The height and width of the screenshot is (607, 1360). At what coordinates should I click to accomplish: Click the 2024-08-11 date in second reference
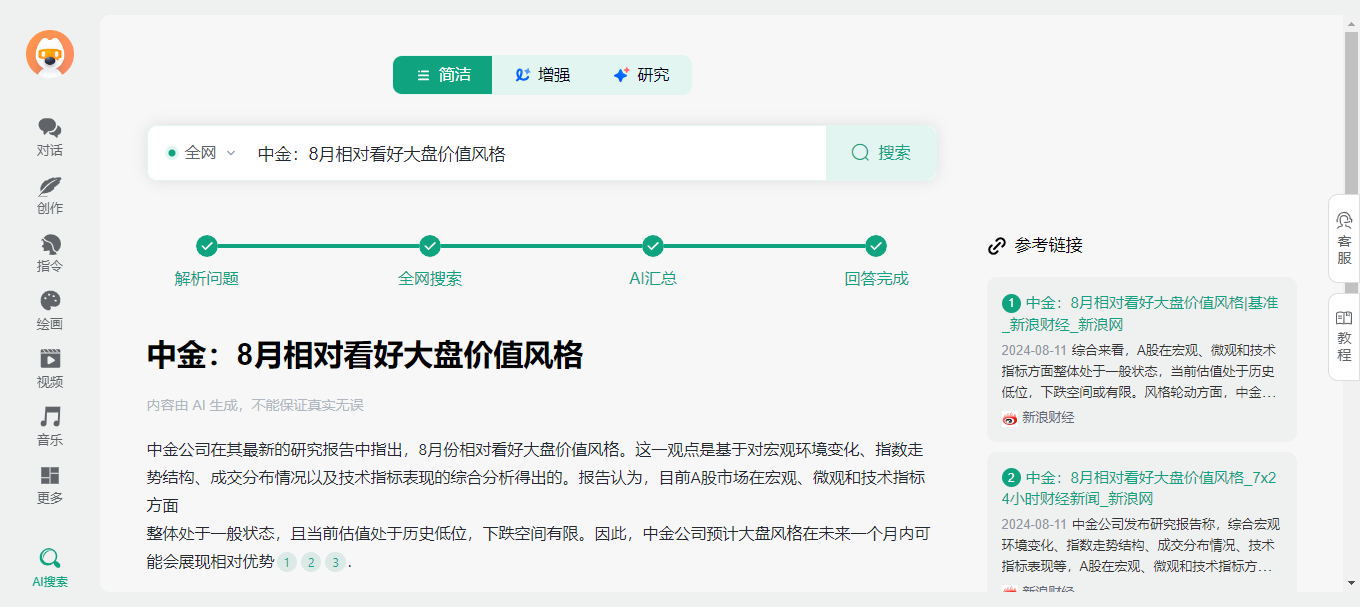pyautogui.click(x=1033, y=524)
